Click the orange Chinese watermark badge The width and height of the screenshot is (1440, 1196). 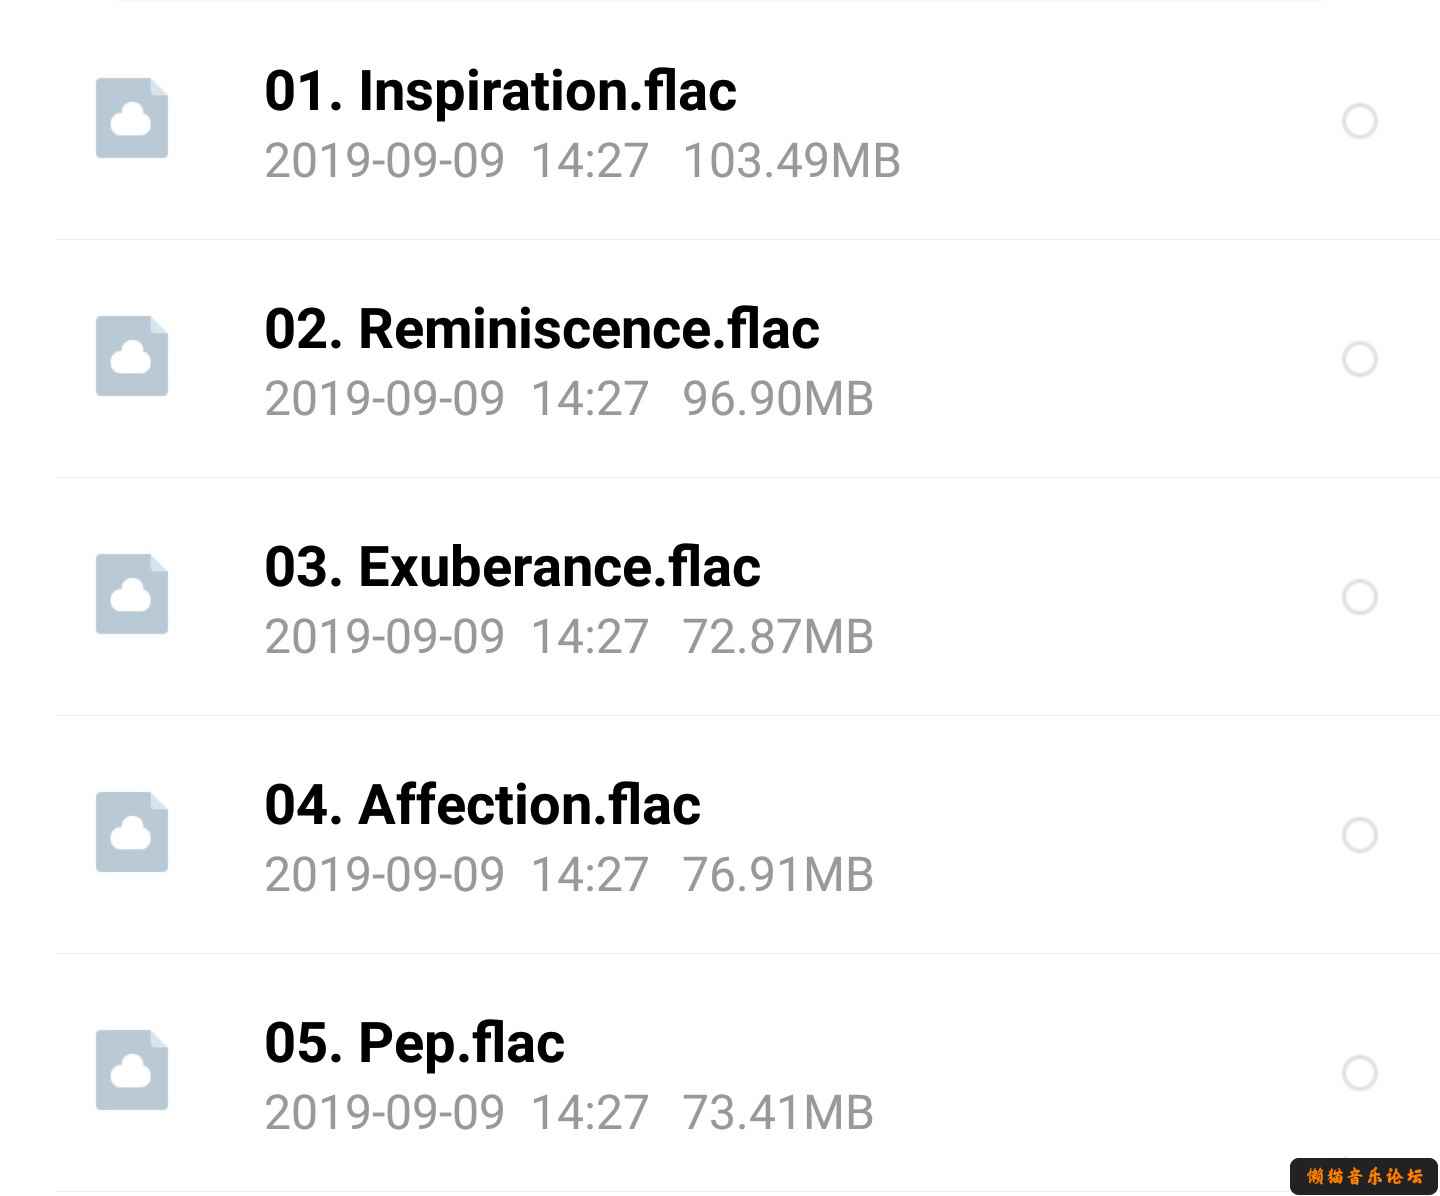tap(1364, 1176)
